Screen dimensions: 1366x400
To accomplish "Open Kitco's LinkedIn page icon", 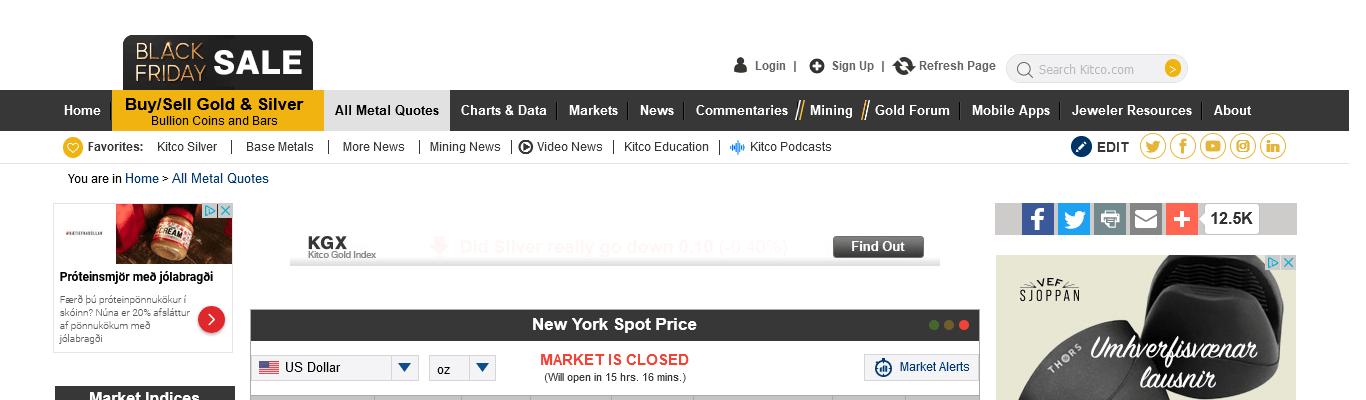I will (1273, 147).
